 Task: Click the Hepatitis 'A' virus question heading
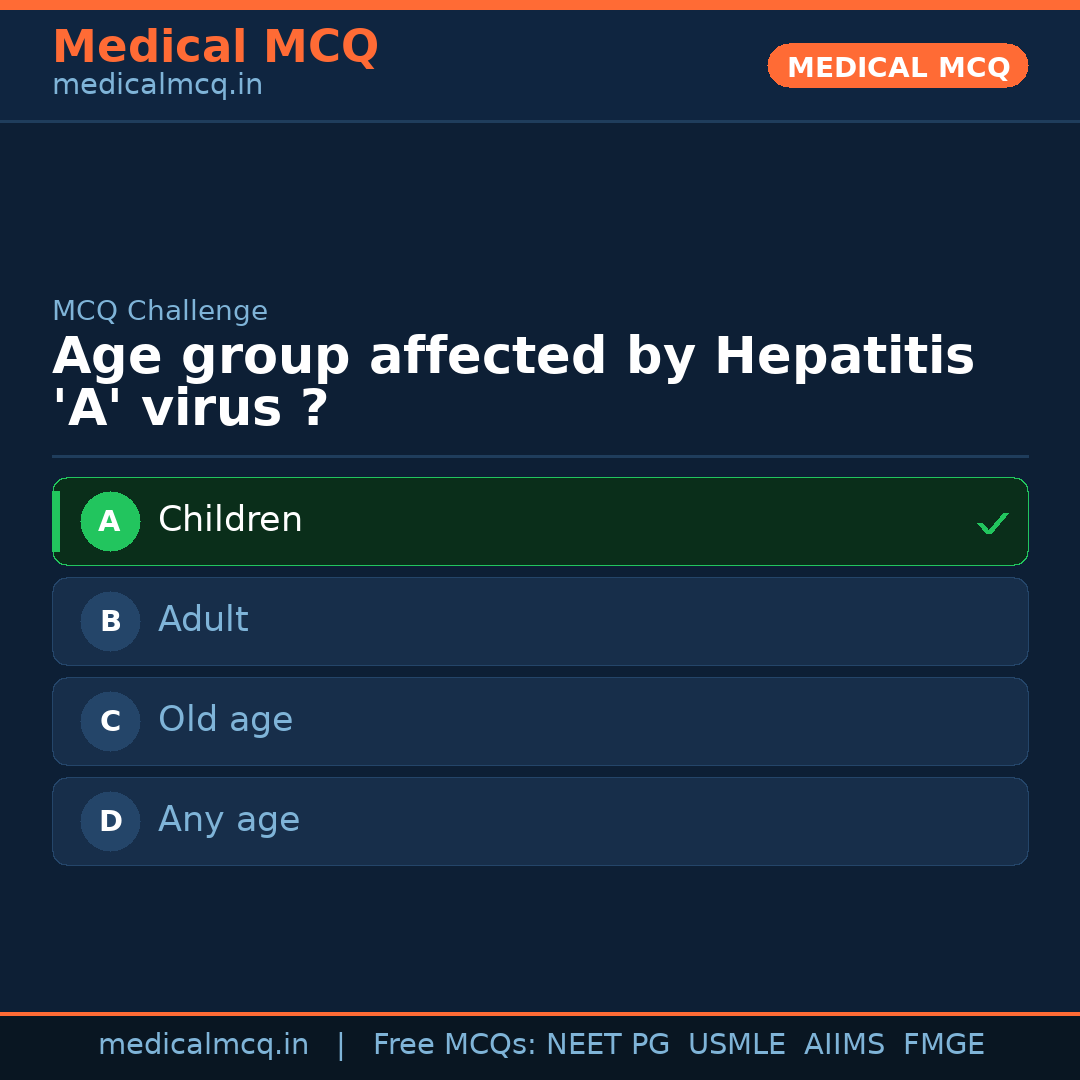click(512, 382)
